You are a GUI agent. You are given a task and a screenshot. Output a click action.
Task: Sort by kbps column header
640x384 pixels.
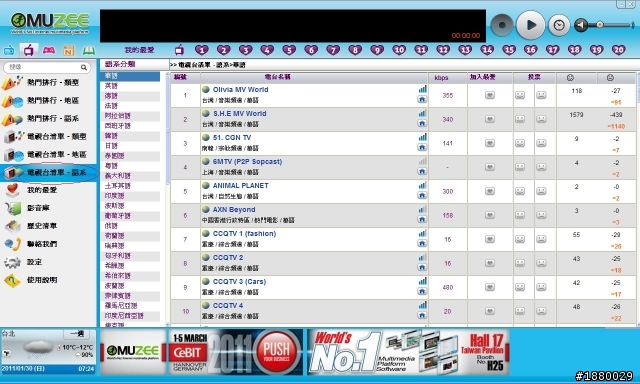441,78
